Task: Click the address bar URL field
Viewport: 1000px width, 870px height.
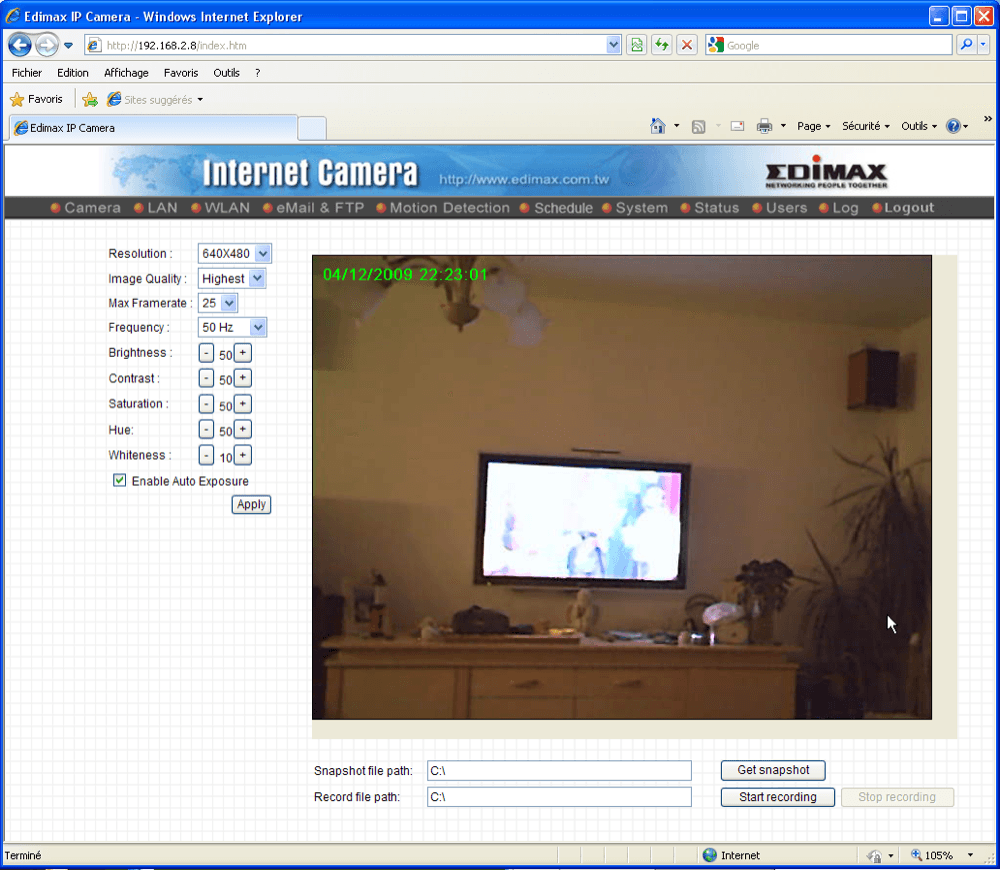Action: pyautogui.click(x=354, y=45)
